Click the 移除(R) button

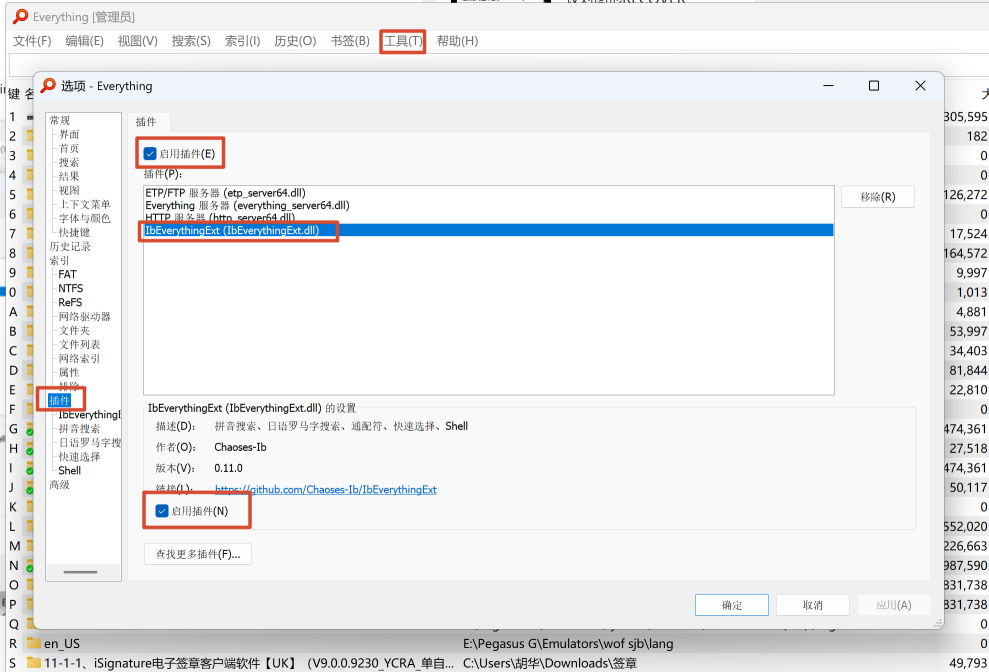[x=877, y=197]
